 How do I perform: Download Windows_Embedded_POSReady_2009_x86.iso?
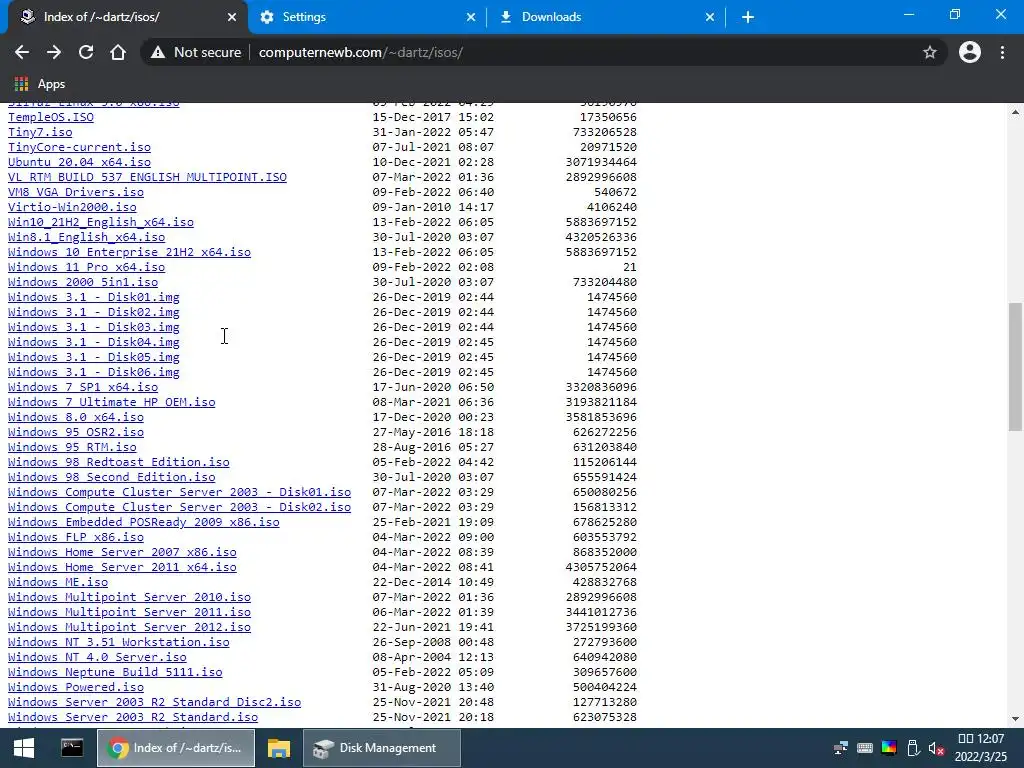coord(144,522)
